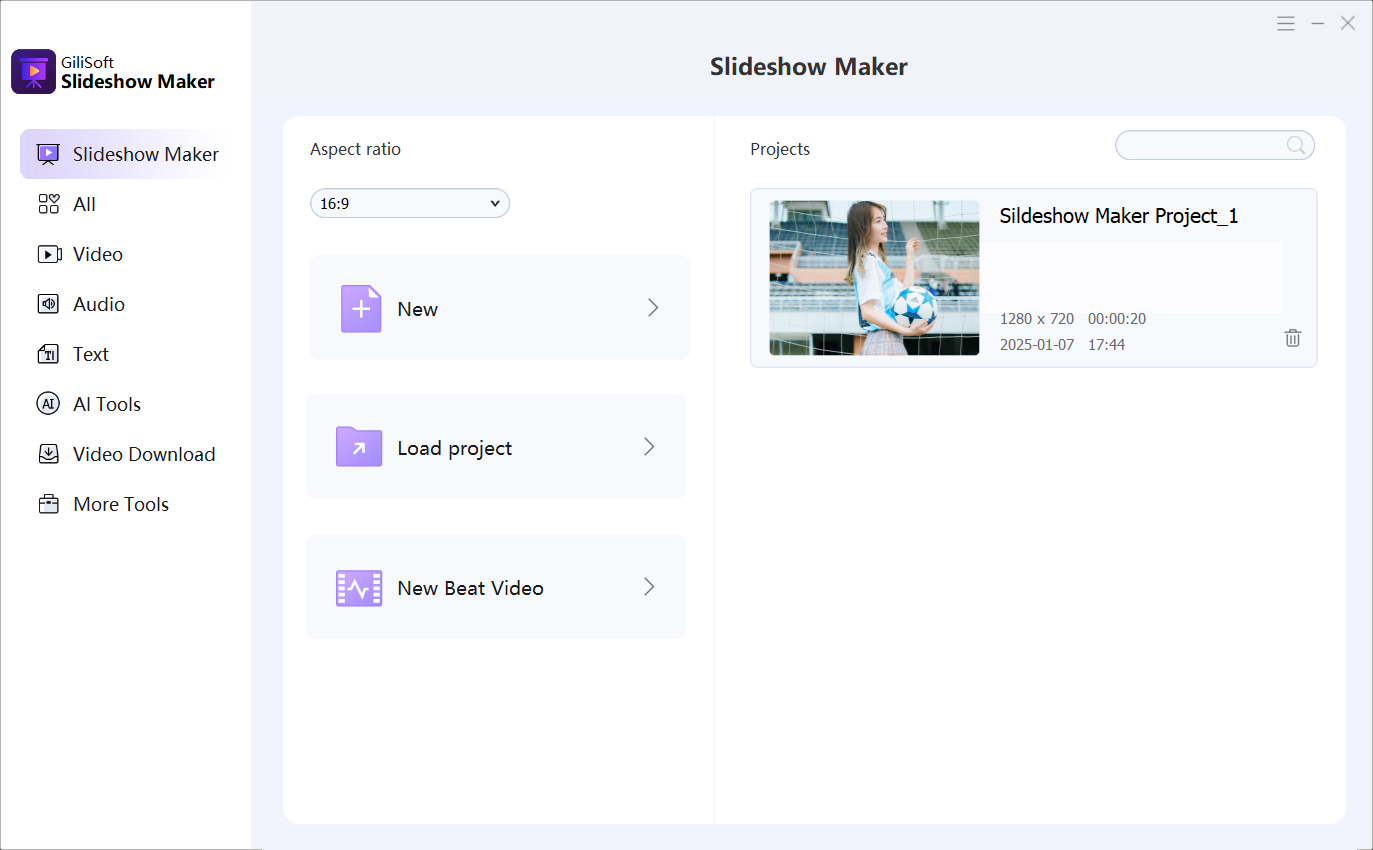Click the 17:44 time text
Screen dimensions: 1373x850
(x=1107, y=345)
